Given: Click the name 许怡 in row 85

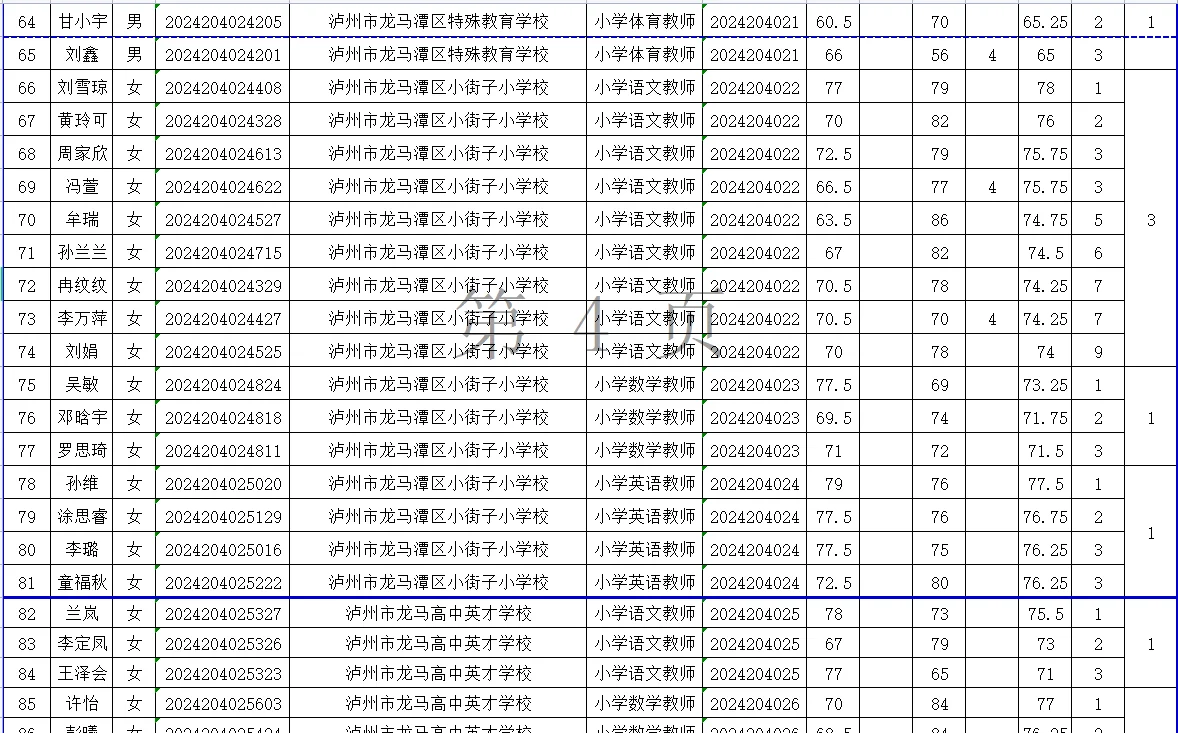Looking at the screenshot, I should [81, 703].
